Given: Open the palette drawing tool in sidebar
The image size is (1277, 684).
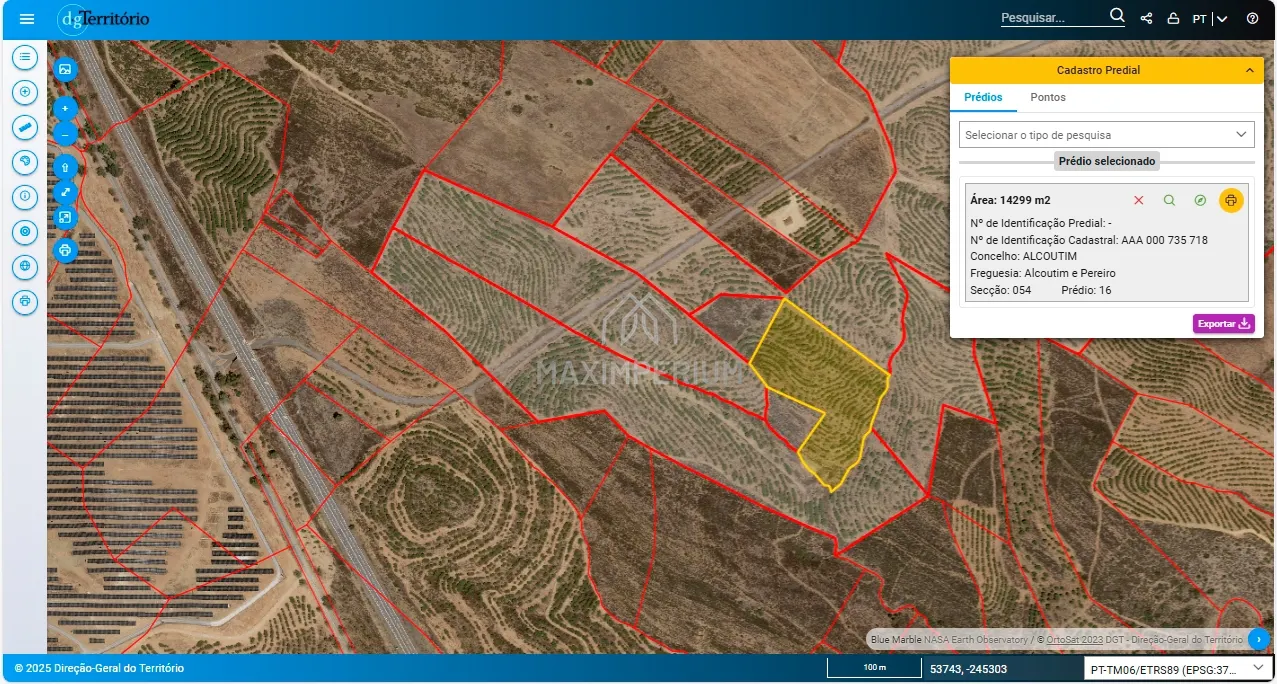Looking at the screenshot, I should [x=25, y=162].
